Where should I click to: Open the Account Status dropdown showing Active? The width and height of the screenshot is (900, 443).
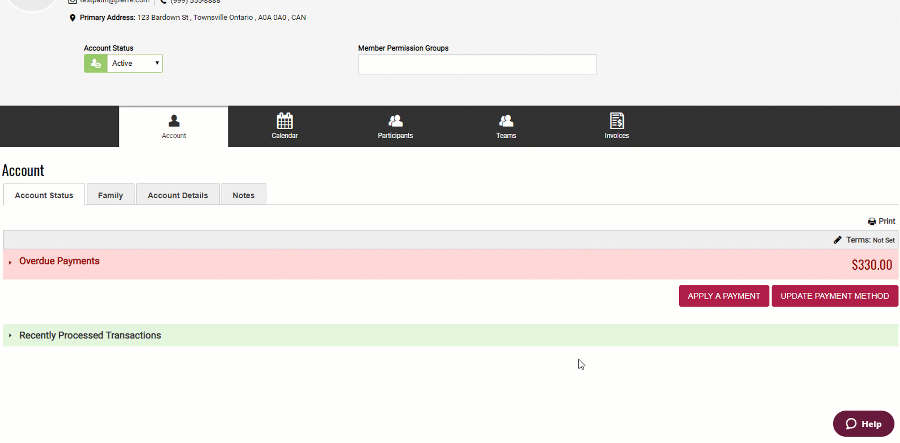tap(134, 63)
